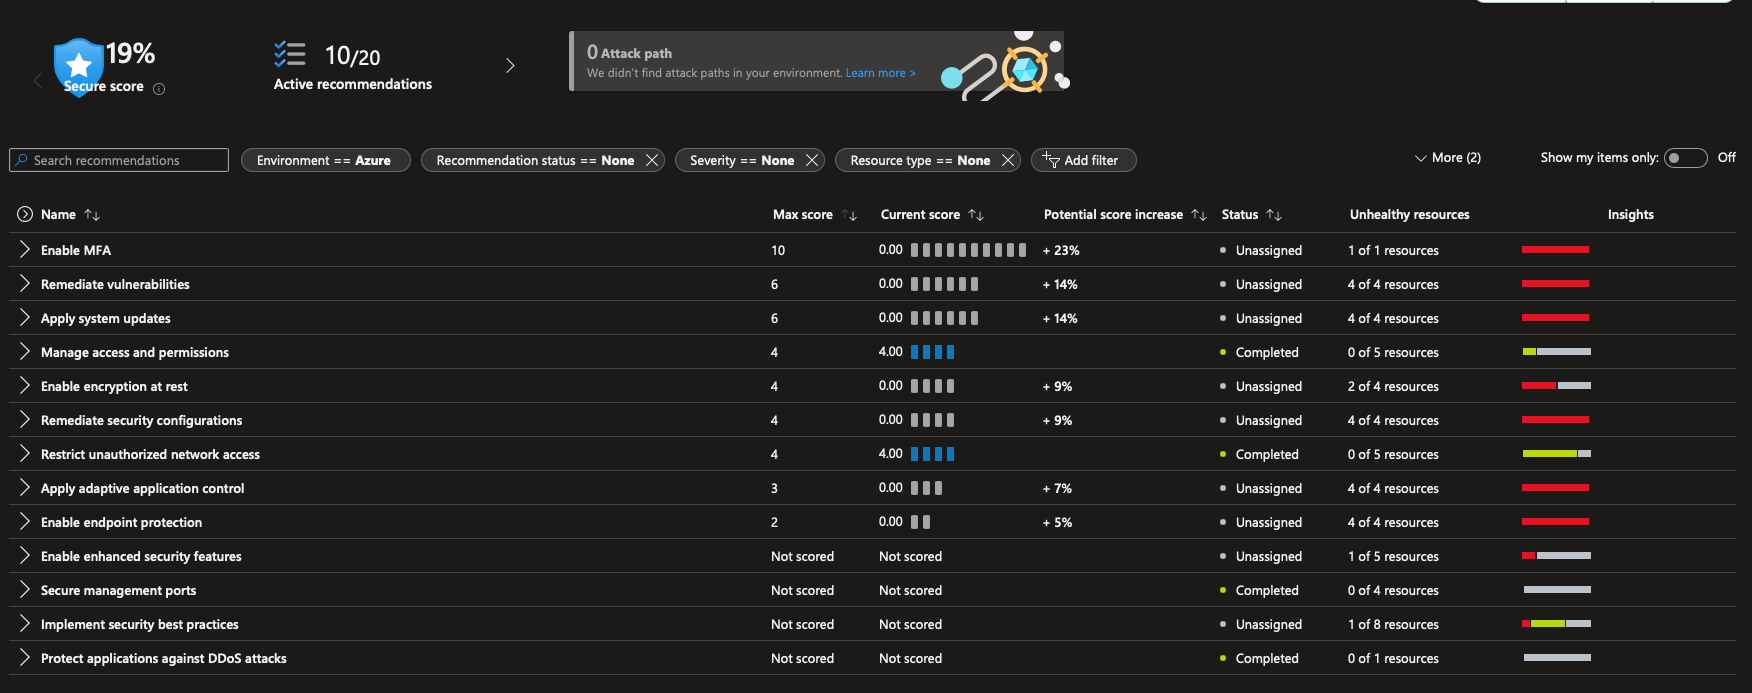Click the Secure score shield icon

pos(79,66)
